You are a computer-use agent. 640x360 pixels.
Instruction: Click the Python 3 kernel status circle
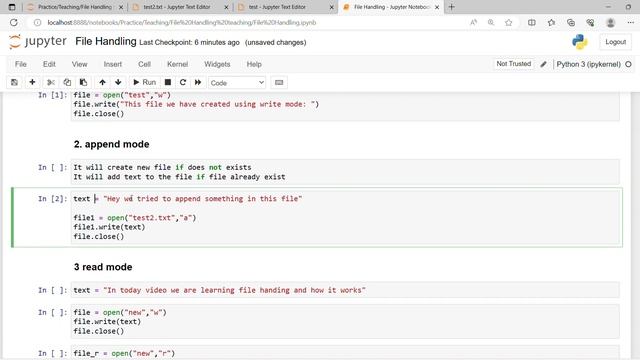pos(628,64)
